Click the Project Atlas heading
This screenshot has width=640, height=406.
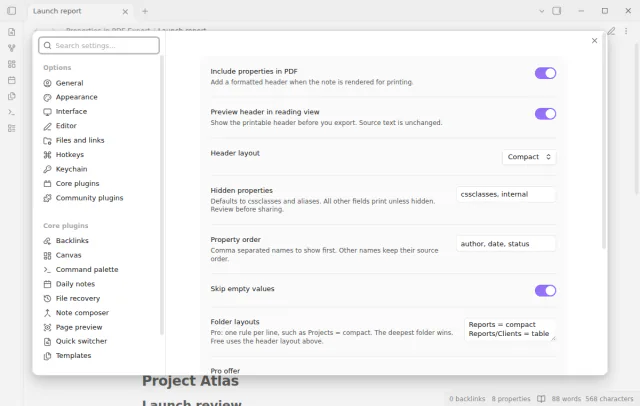pyautogui.click(x=190, y=381)
